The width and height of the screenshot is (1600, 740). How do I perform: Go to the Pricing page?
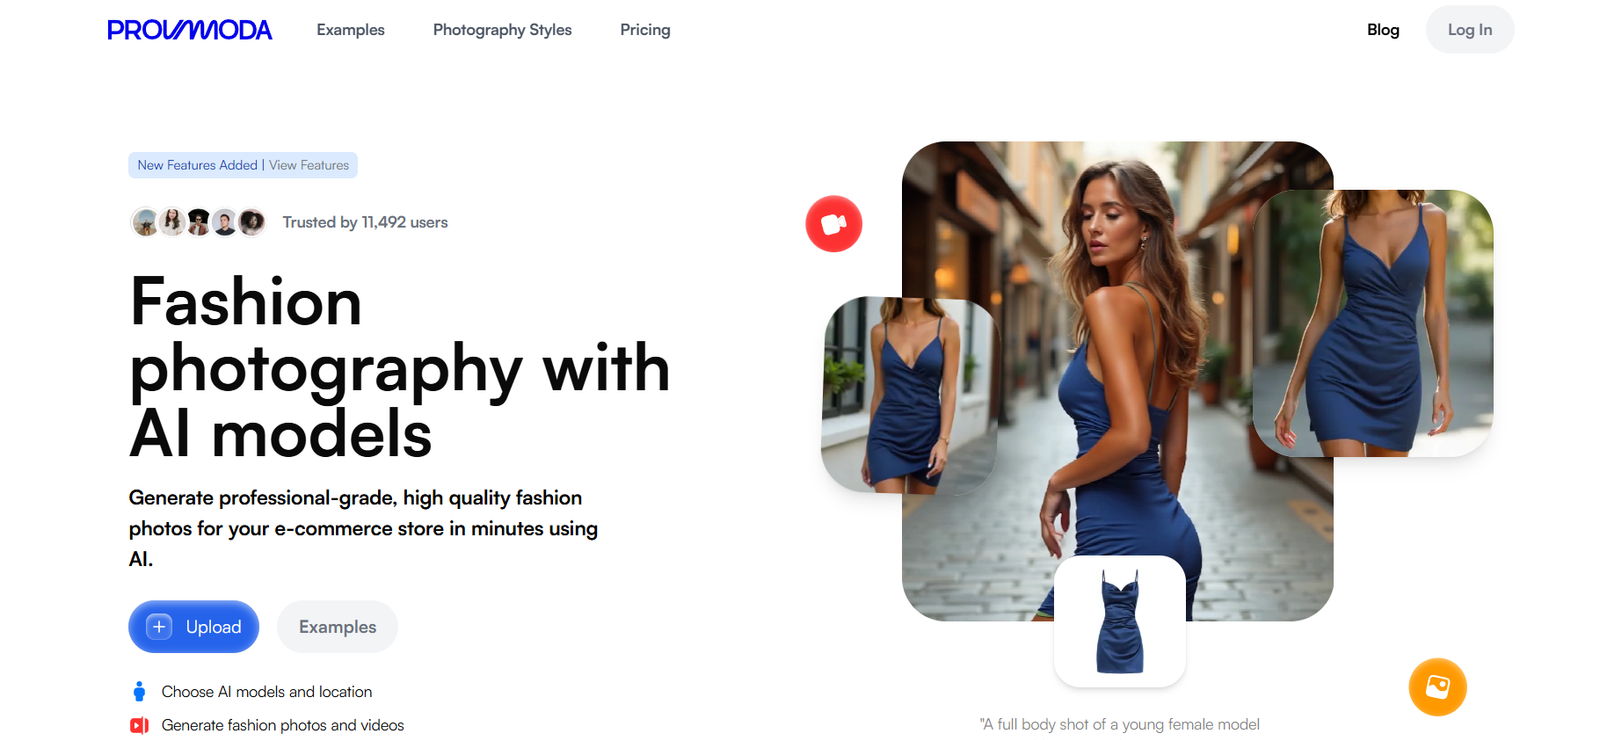pos(645,30)
